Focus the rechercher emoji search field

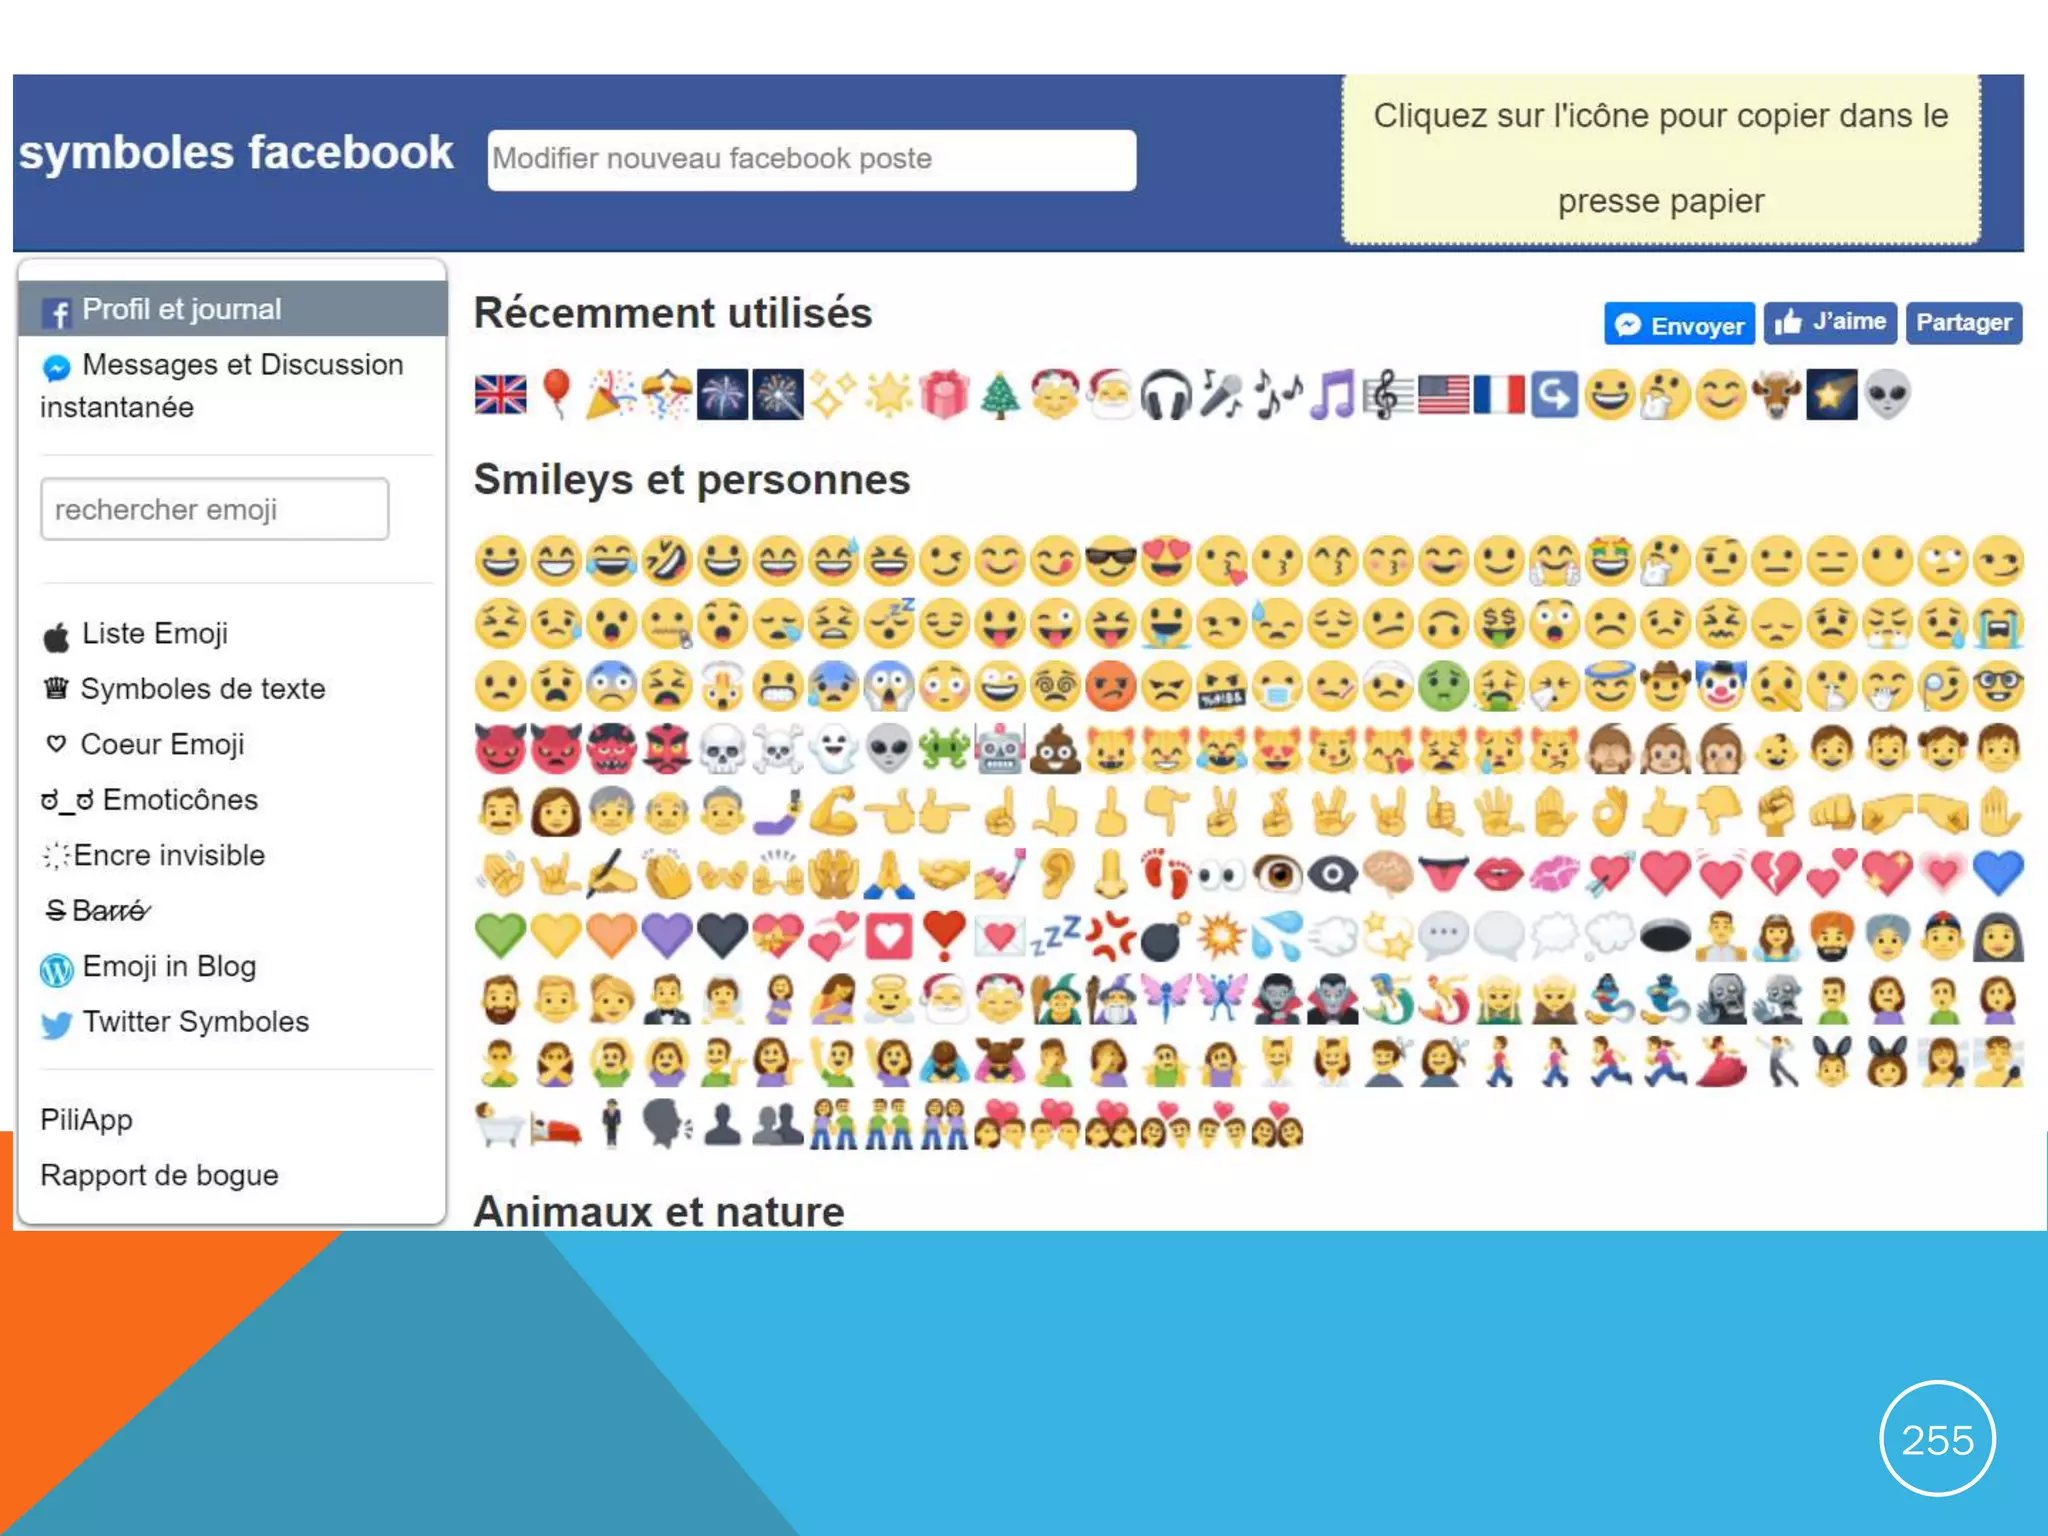pos(214,509)
